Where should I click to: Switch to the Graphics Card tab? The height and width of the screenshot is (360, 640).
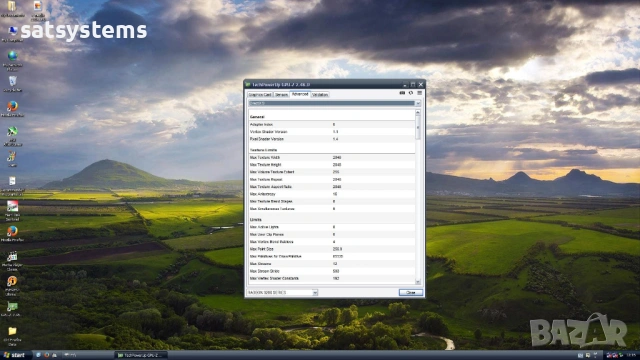[260, 95]
